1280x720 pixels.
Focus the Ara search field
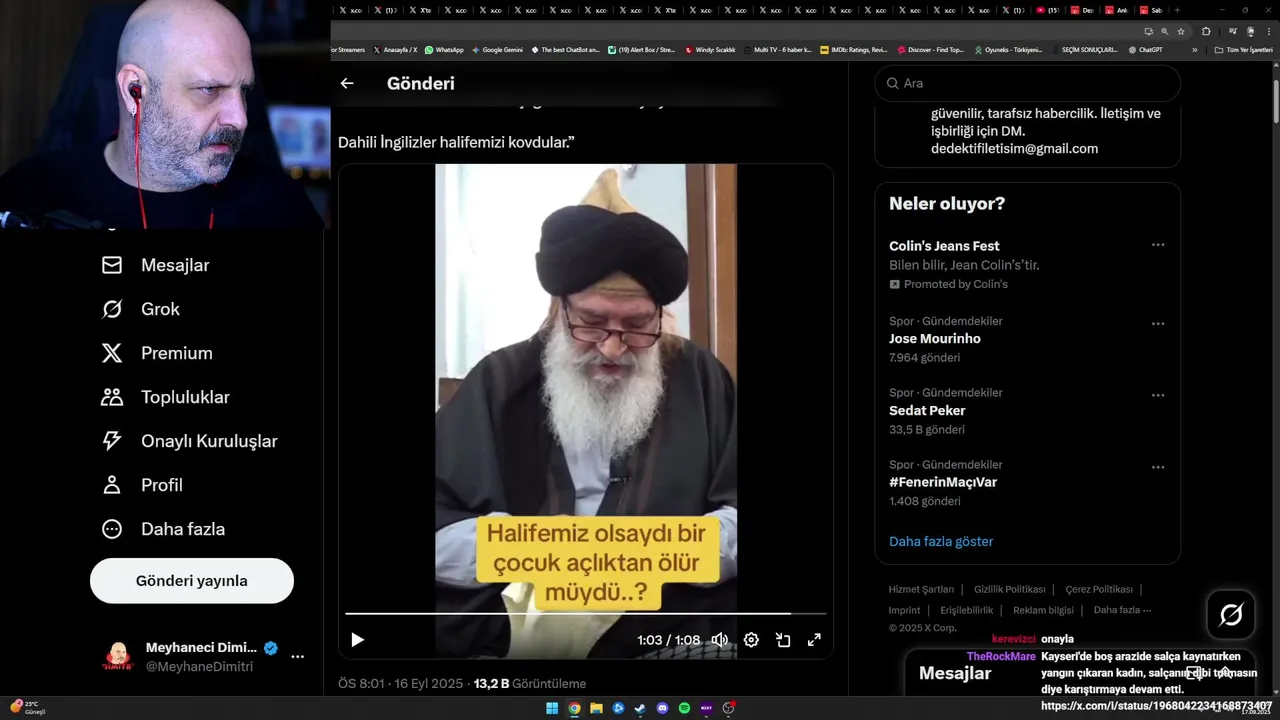point(1028,83)
